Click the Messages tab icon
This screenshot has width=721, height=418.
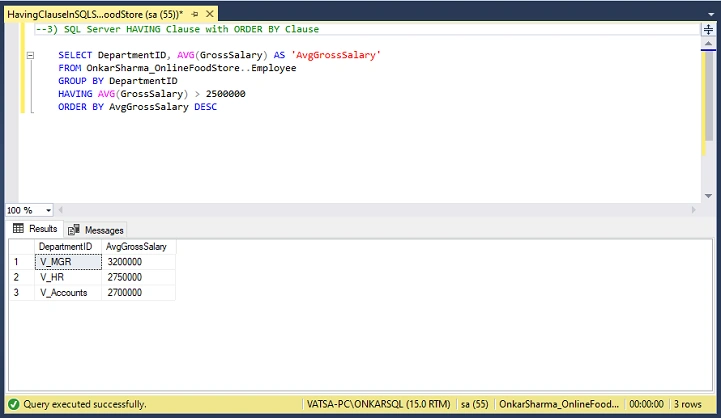[74, 230]
